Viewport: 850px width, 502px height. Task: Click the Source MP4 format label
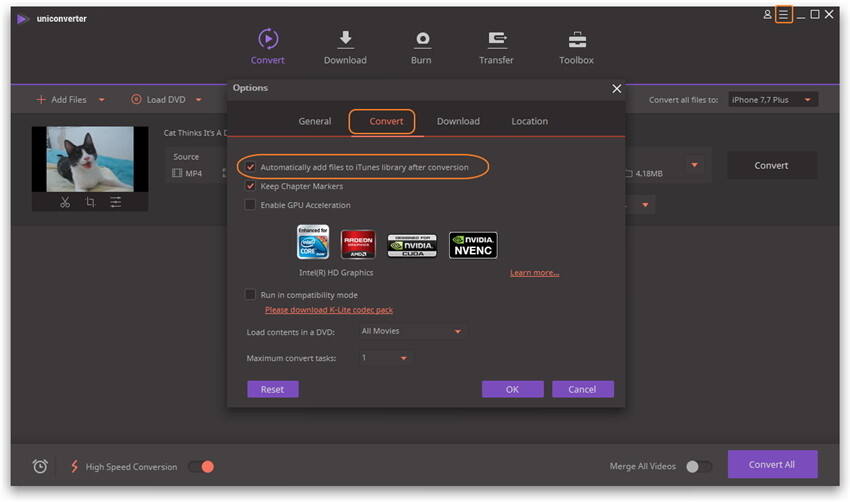[x=194, y=173]
